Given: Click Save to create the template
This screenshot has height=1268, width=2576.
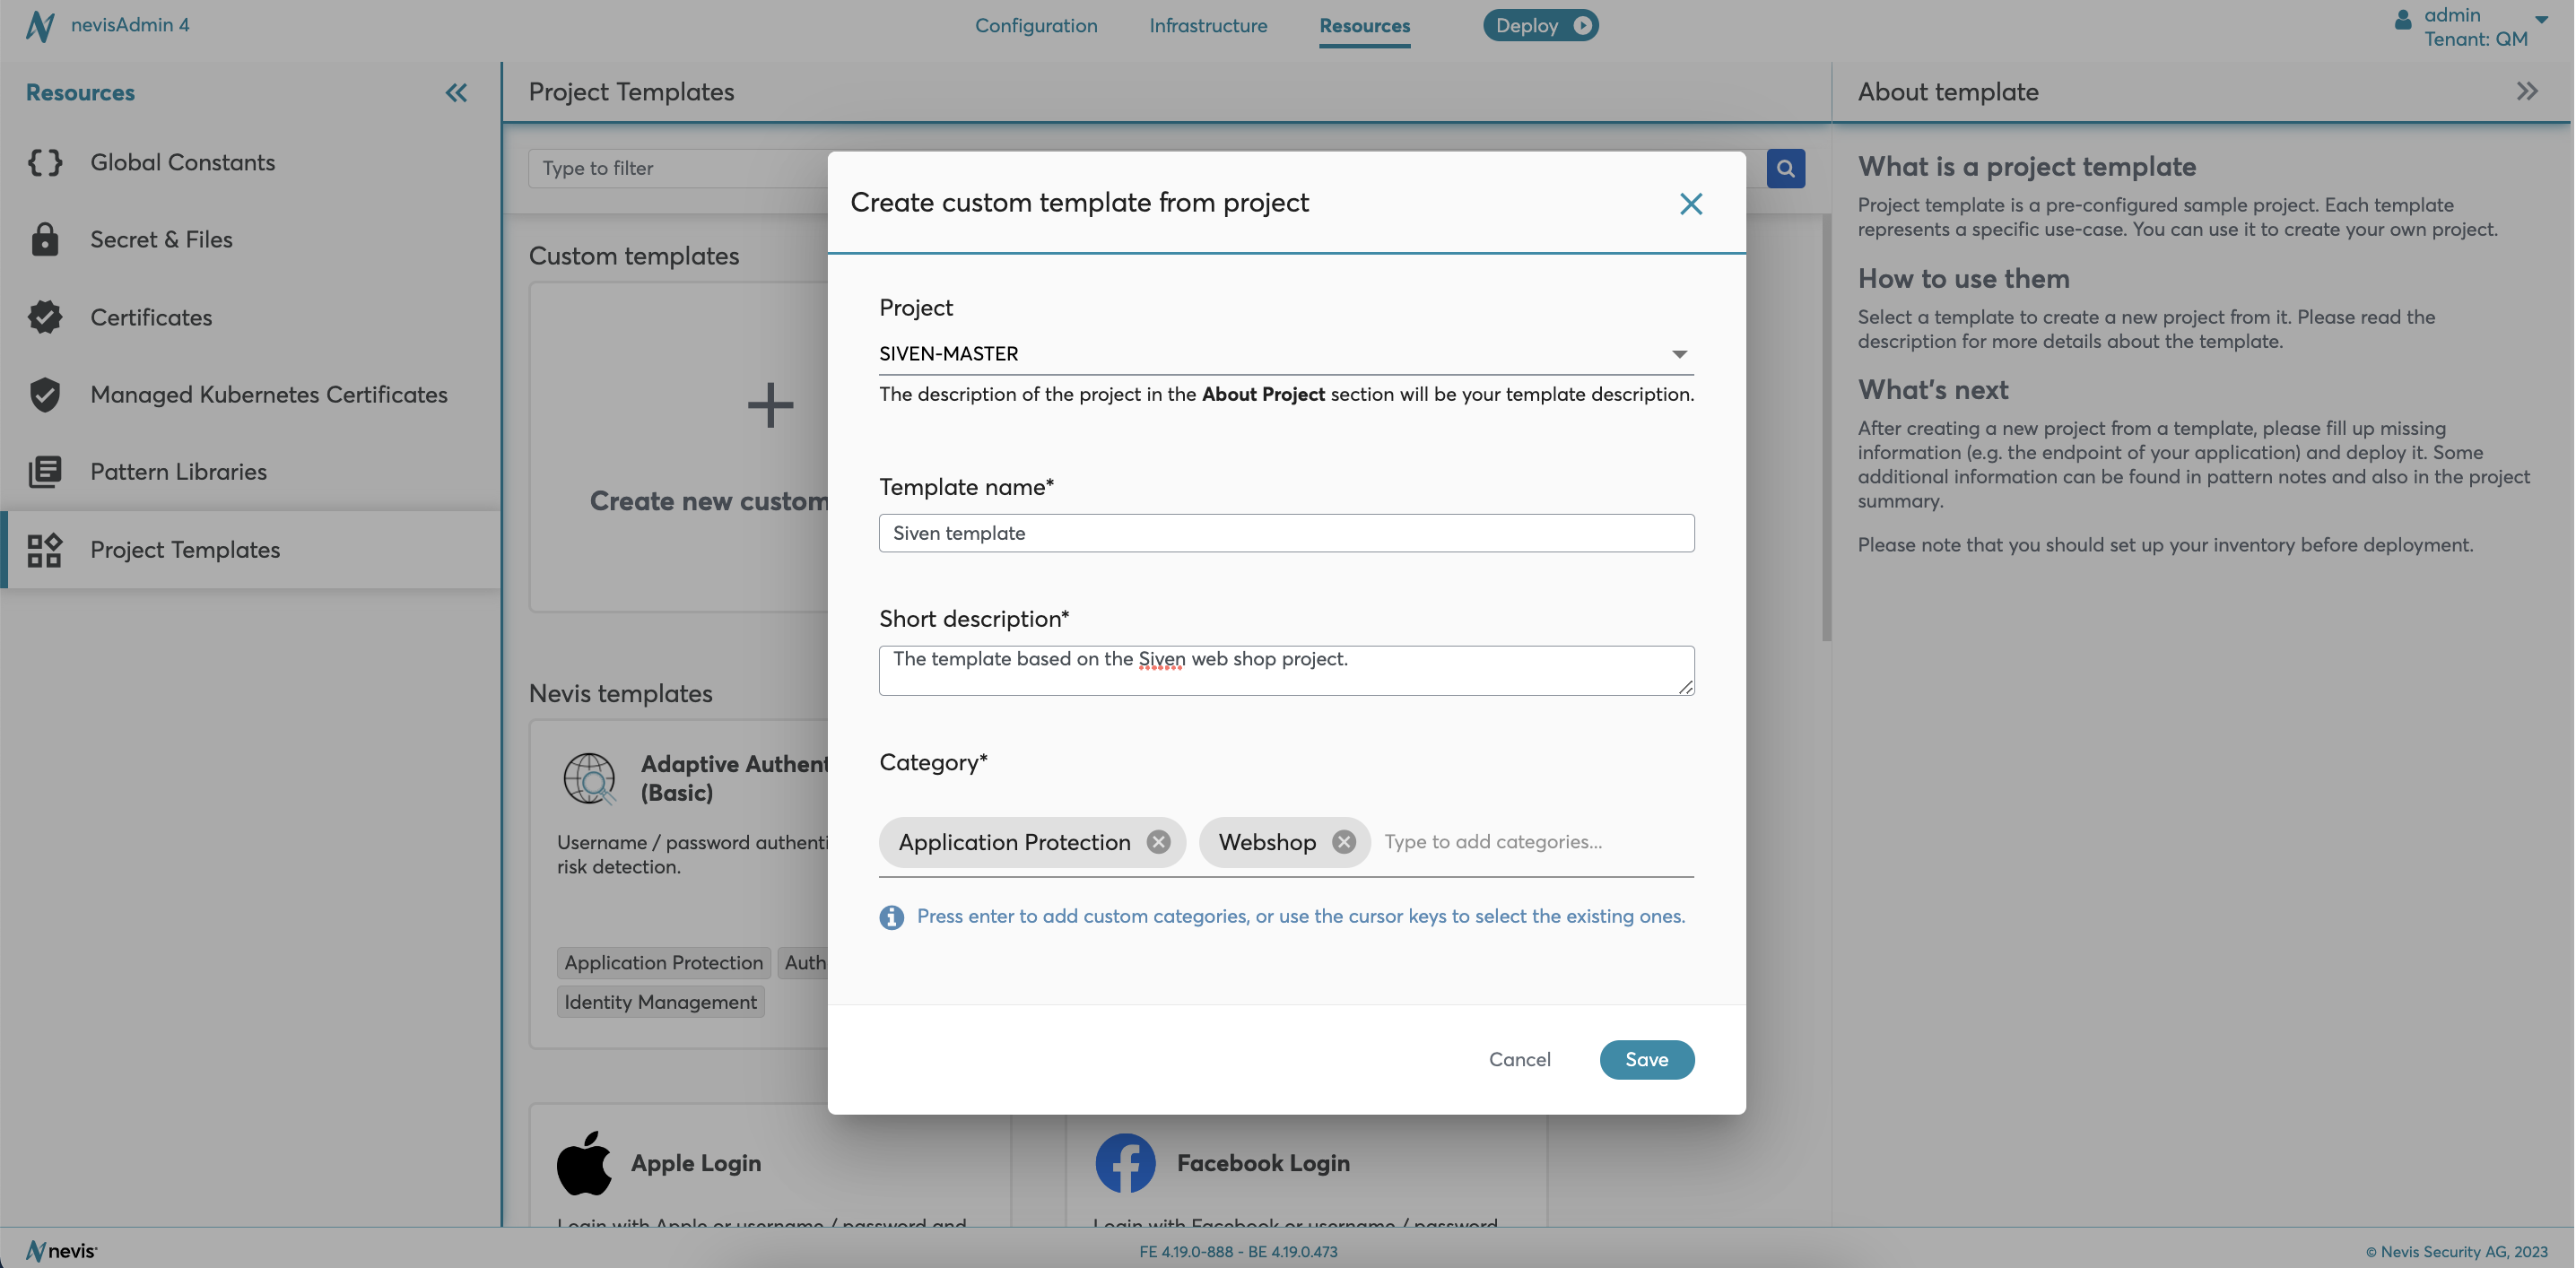Looking at the screenshot, I should [x=1646, y=1059].
